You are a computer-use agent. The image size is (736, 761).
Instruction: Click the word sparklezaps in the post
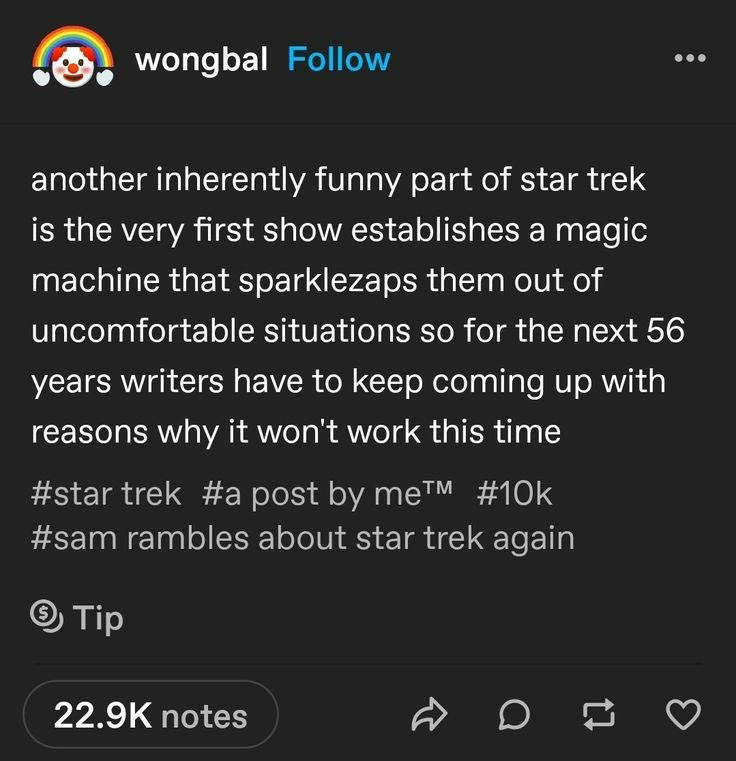pyautogui.click(x=328, y=281)
